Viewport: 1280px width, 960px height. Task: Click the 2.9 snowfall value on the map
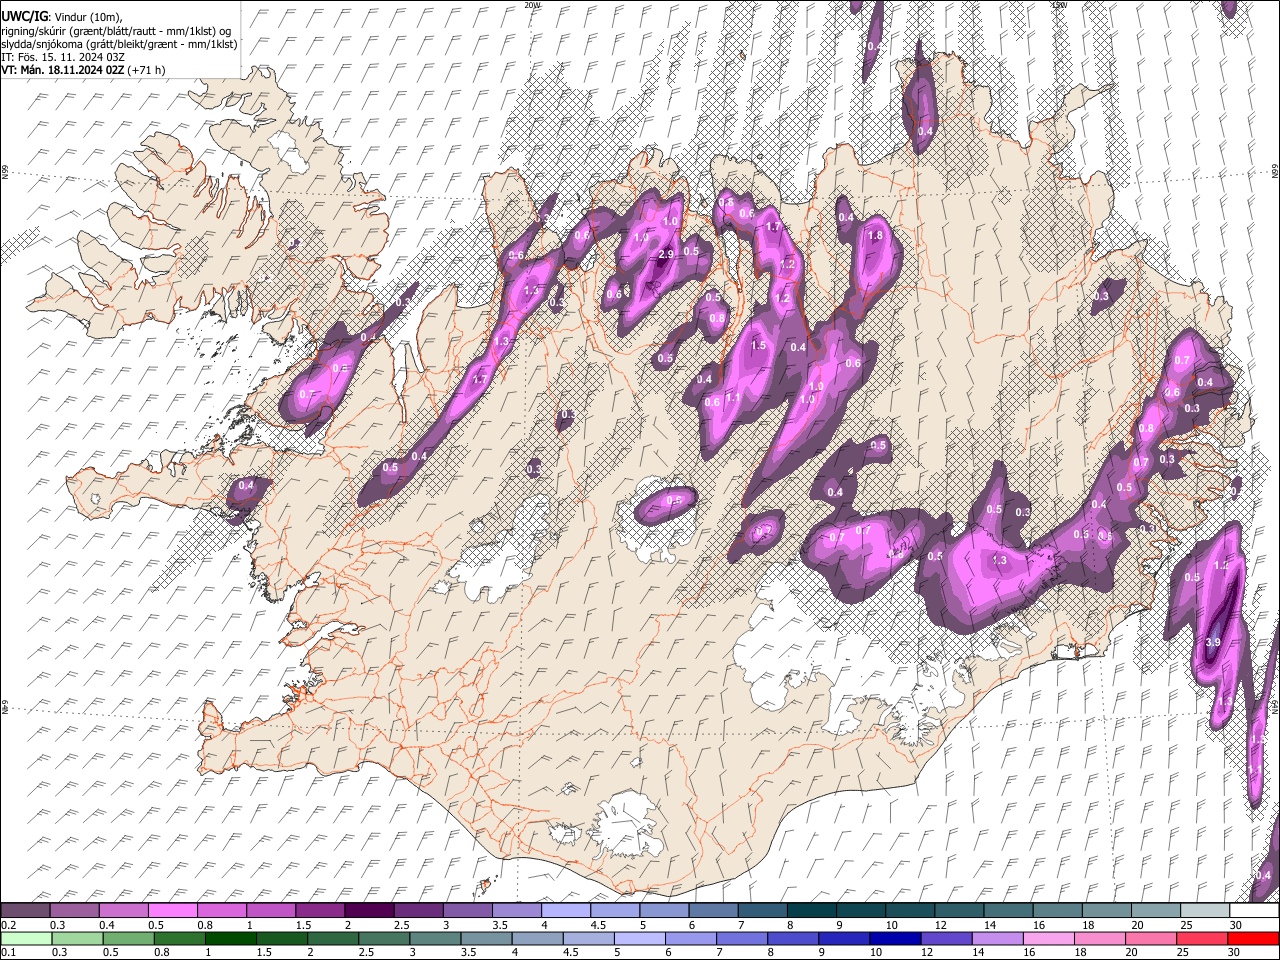[x=667, y=254]
